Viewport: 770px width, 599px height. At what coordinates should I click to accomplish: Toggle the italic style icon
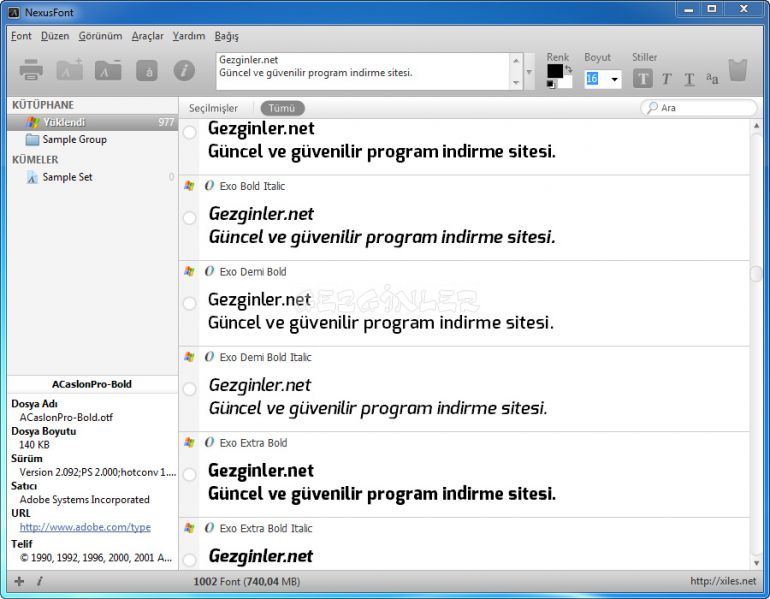pyautogui.click(x=666, y=79)
